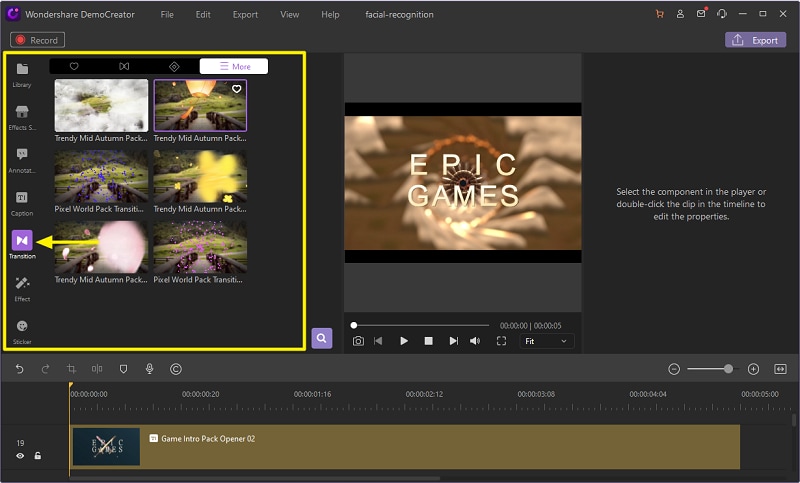Go to next frame in player

coord(453,341)
